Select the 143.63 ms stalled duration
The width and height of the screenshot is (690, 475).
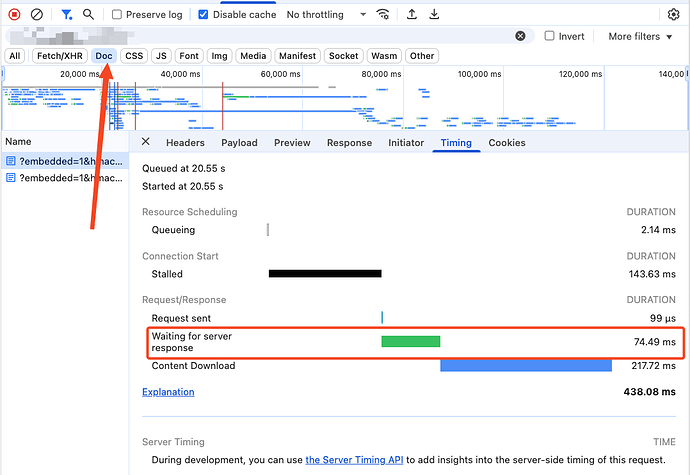point(652,274)
